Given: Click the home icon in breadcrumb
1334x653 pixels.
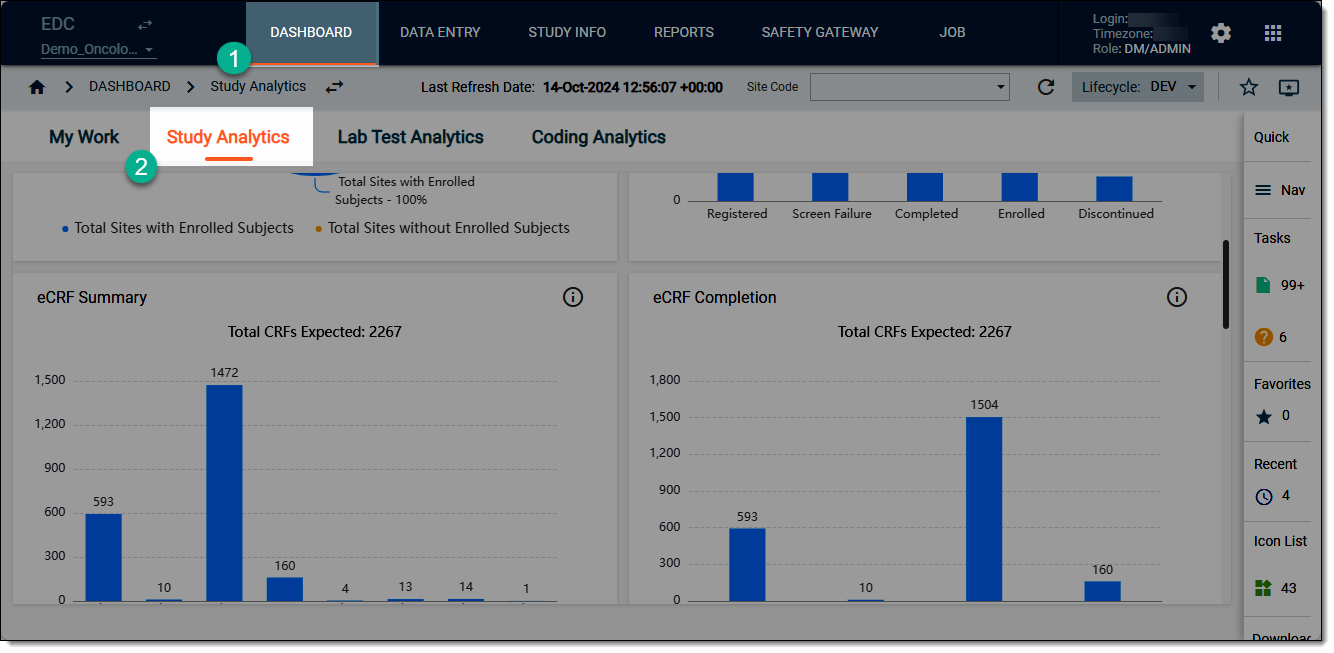Looking at the screenshot, I should (37, 87).
